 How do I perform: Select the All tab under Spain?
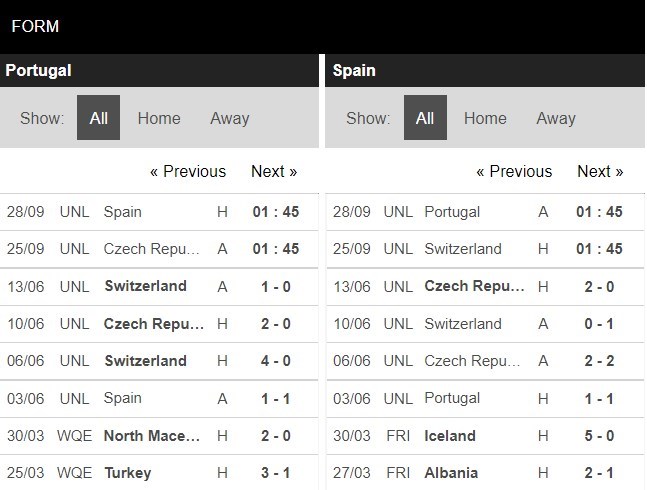tap(425, 118)
